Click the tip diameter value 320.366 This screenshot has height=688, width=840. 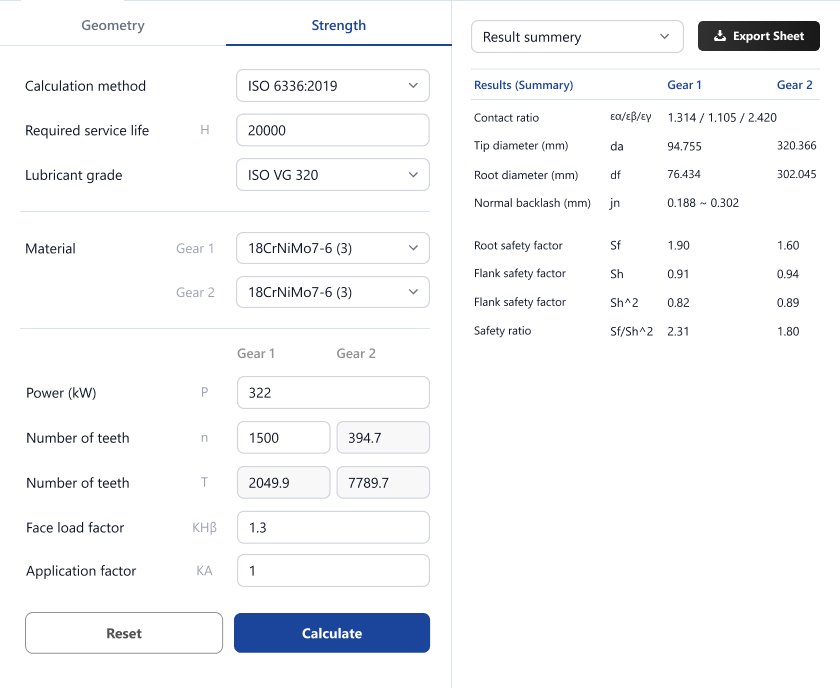tap(797, 146)
